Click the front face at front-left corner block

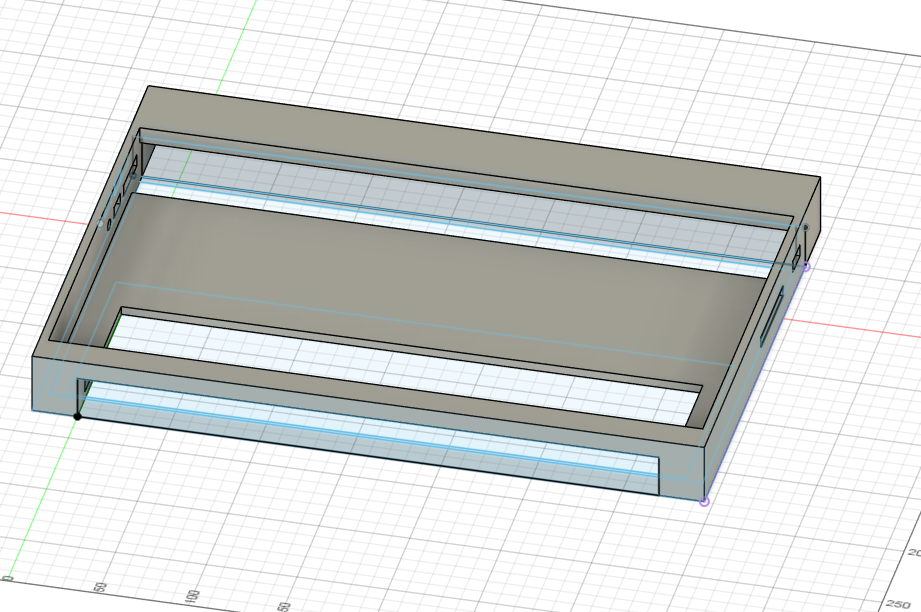(54, 387)
